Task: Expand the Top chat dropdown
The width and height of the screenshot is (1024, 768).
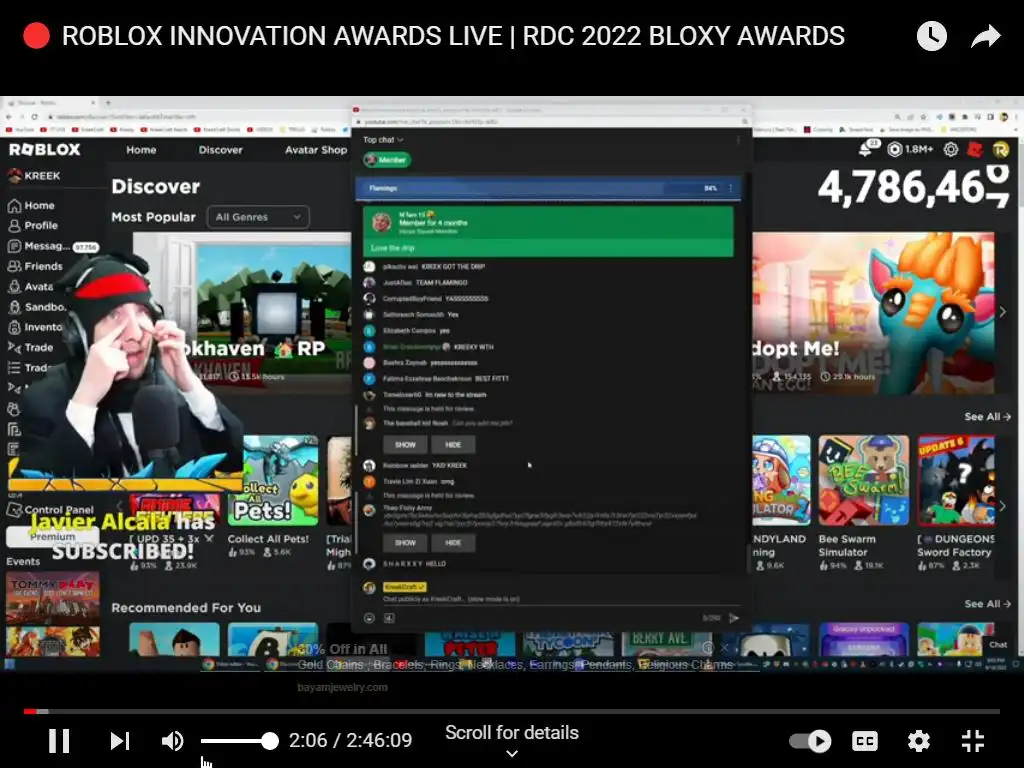Action: [383, 140]
